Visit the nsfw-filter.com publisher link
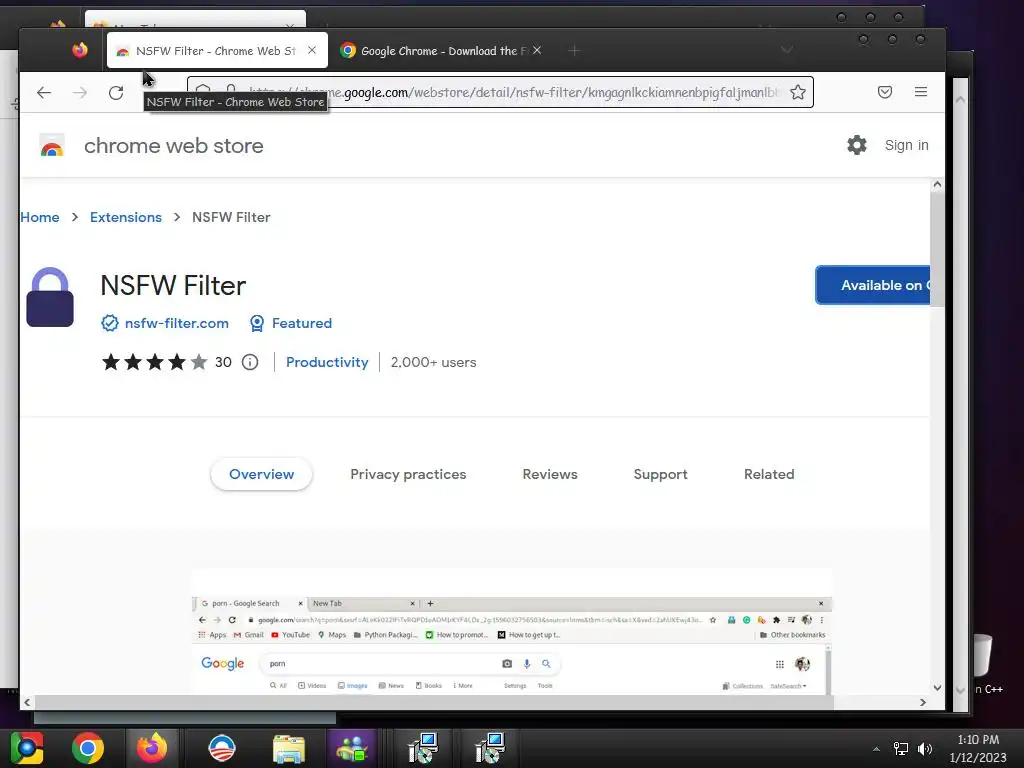Viewport: 1024px width, 768px height. pyautogui.click(x=176, y=323)
